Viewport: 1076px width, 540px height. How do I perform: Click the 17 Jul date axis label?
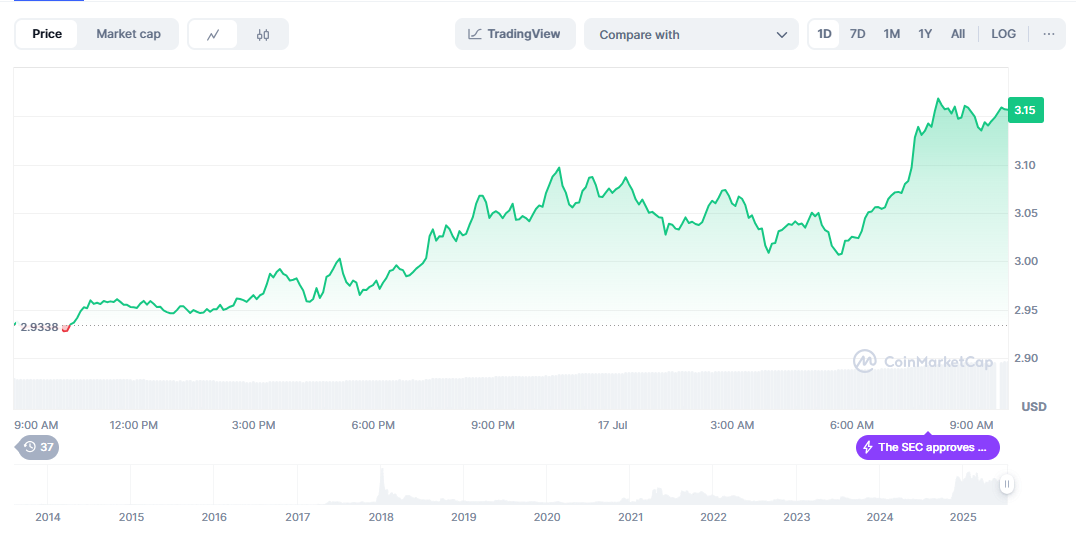(x=612, y=425)
